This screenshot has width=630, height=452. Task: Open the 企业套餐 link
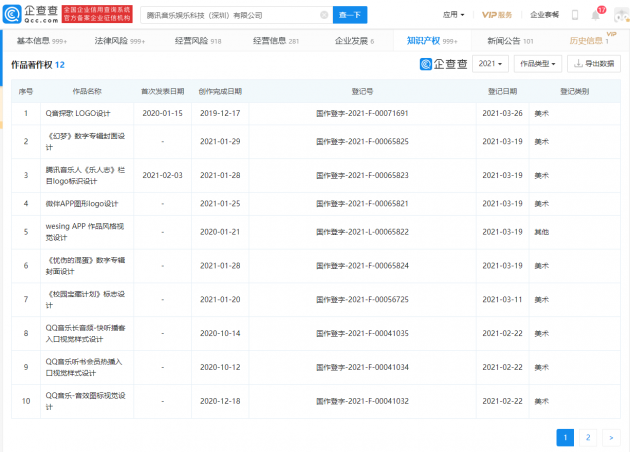click(544, 15)
